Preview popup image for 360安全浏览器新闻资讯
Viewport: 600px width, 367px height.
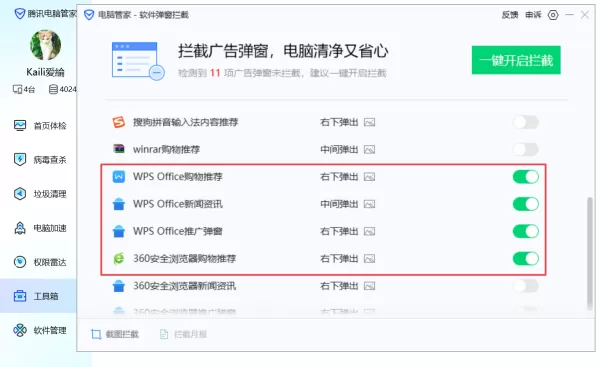(369, 286)
